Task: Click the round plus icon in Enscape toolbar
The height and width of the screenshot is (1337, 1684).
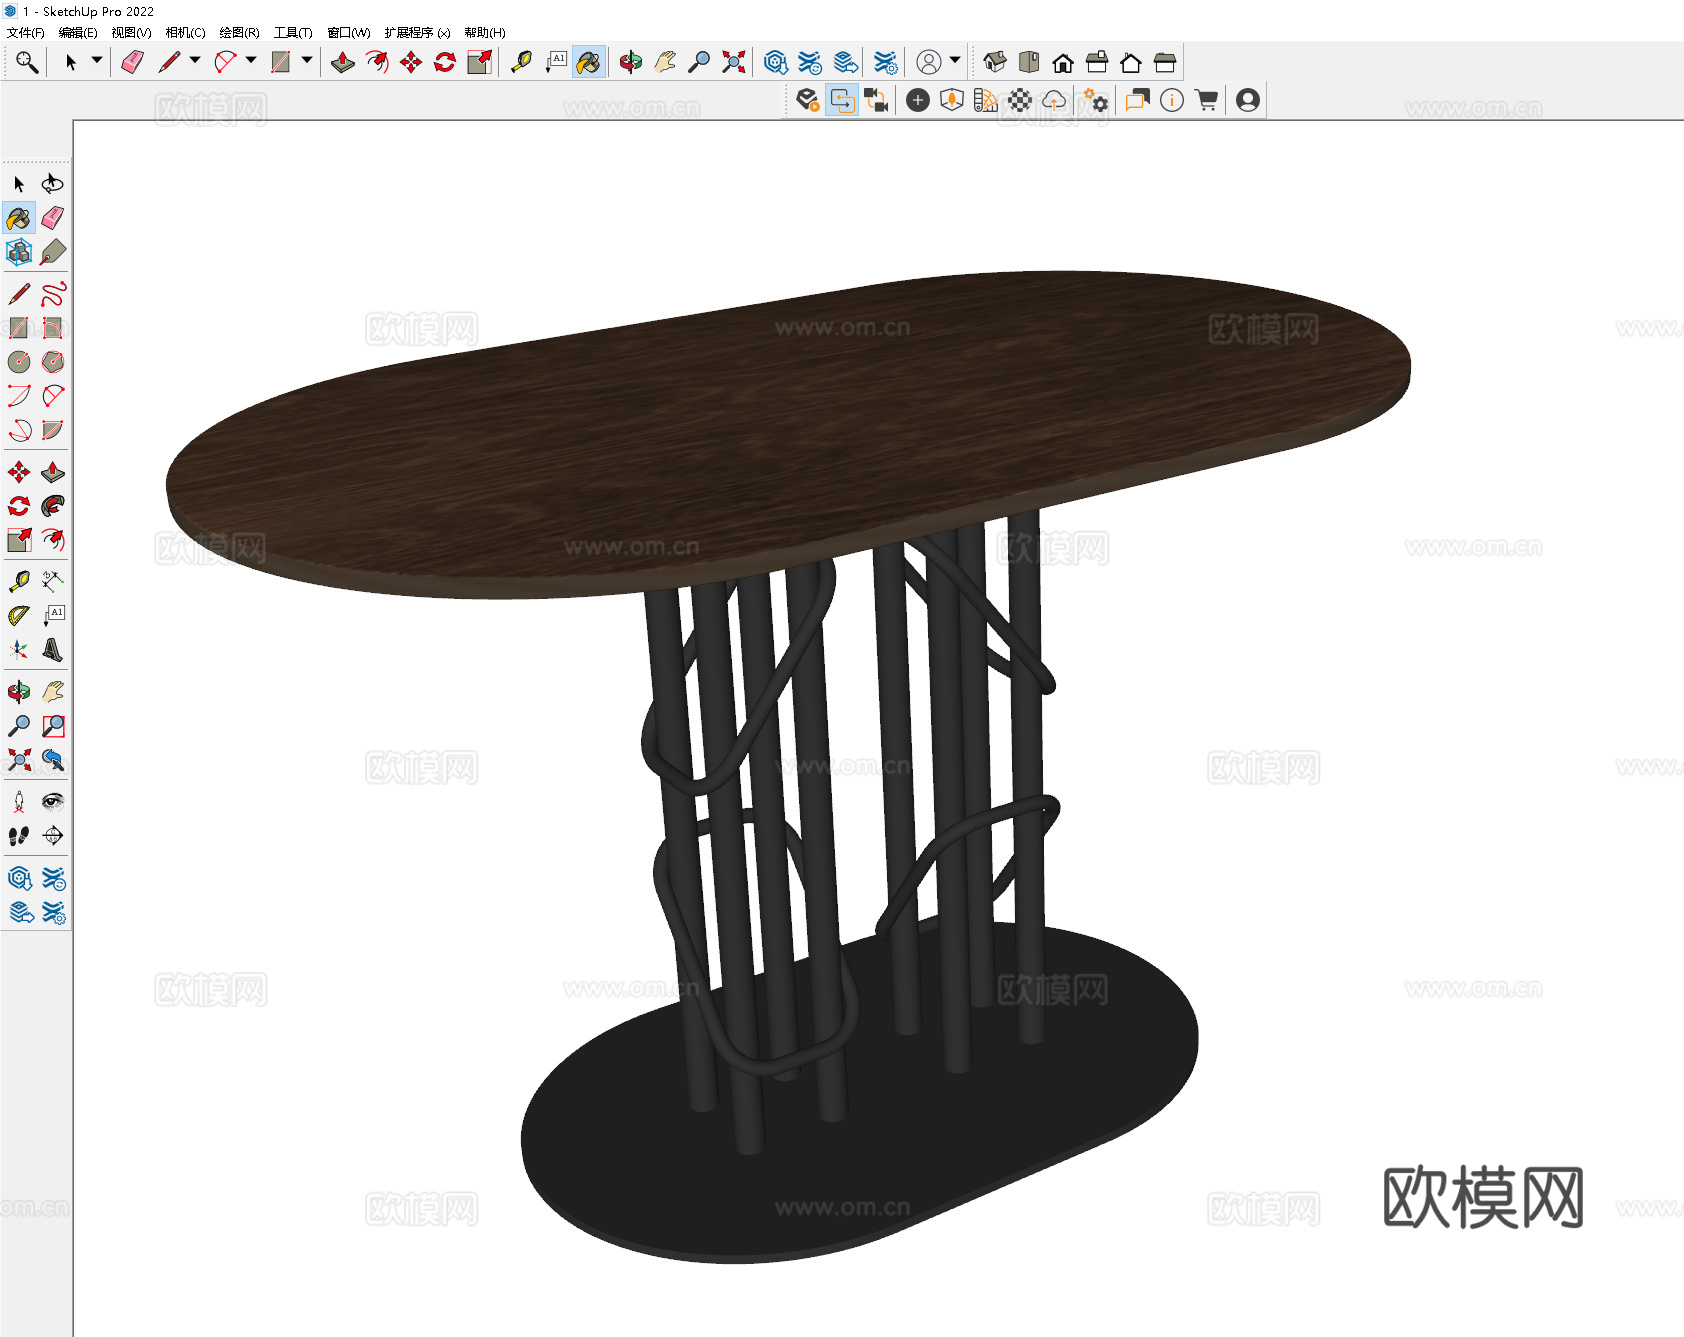Action: [x=918, y=100]
